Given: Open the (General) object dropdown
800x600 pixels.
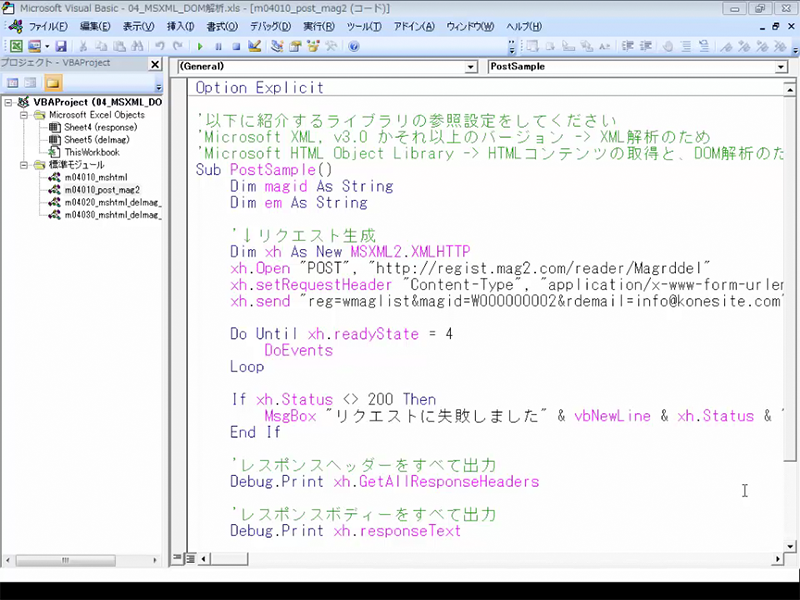Looking at the screenshot, I should [471, 67].
